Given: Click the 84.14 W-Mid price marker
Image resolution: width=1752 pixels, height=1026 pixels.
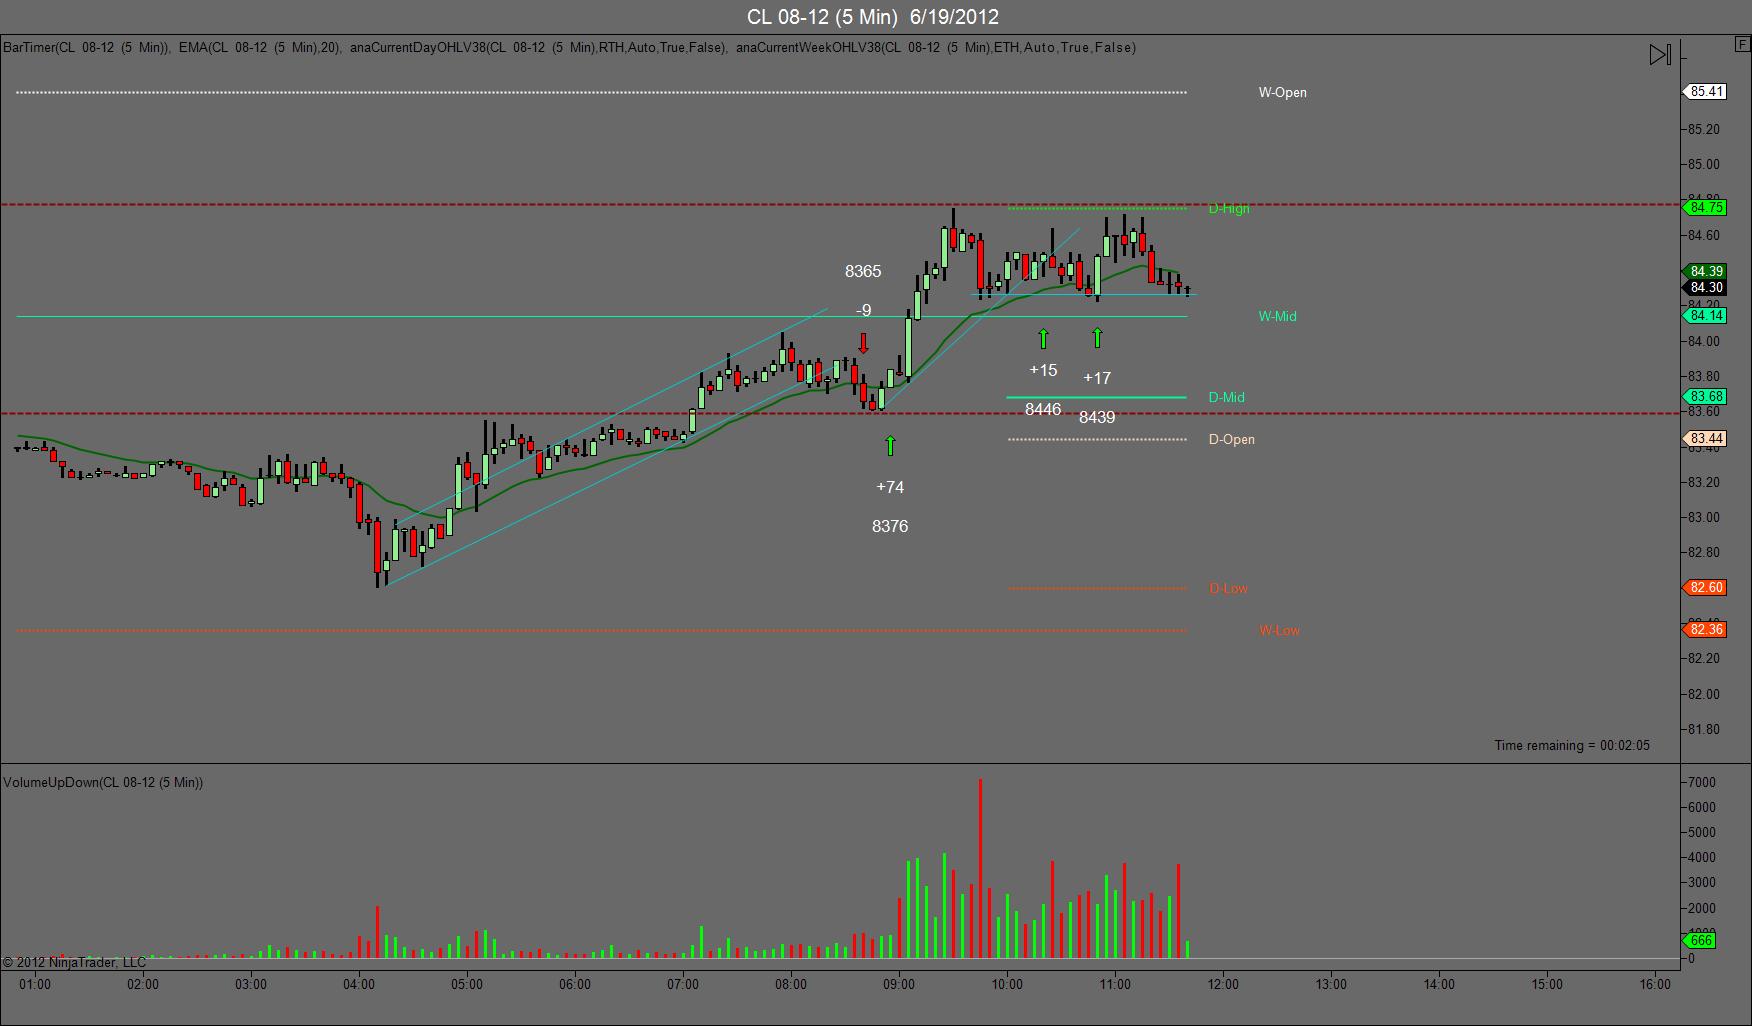Looking at the screenshot, I should click(x=1706, y=316).
